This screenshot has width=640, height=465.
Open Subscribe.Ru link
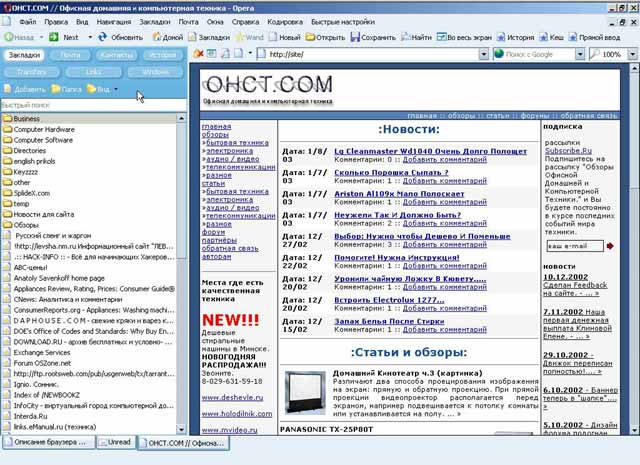pos(568,151)
